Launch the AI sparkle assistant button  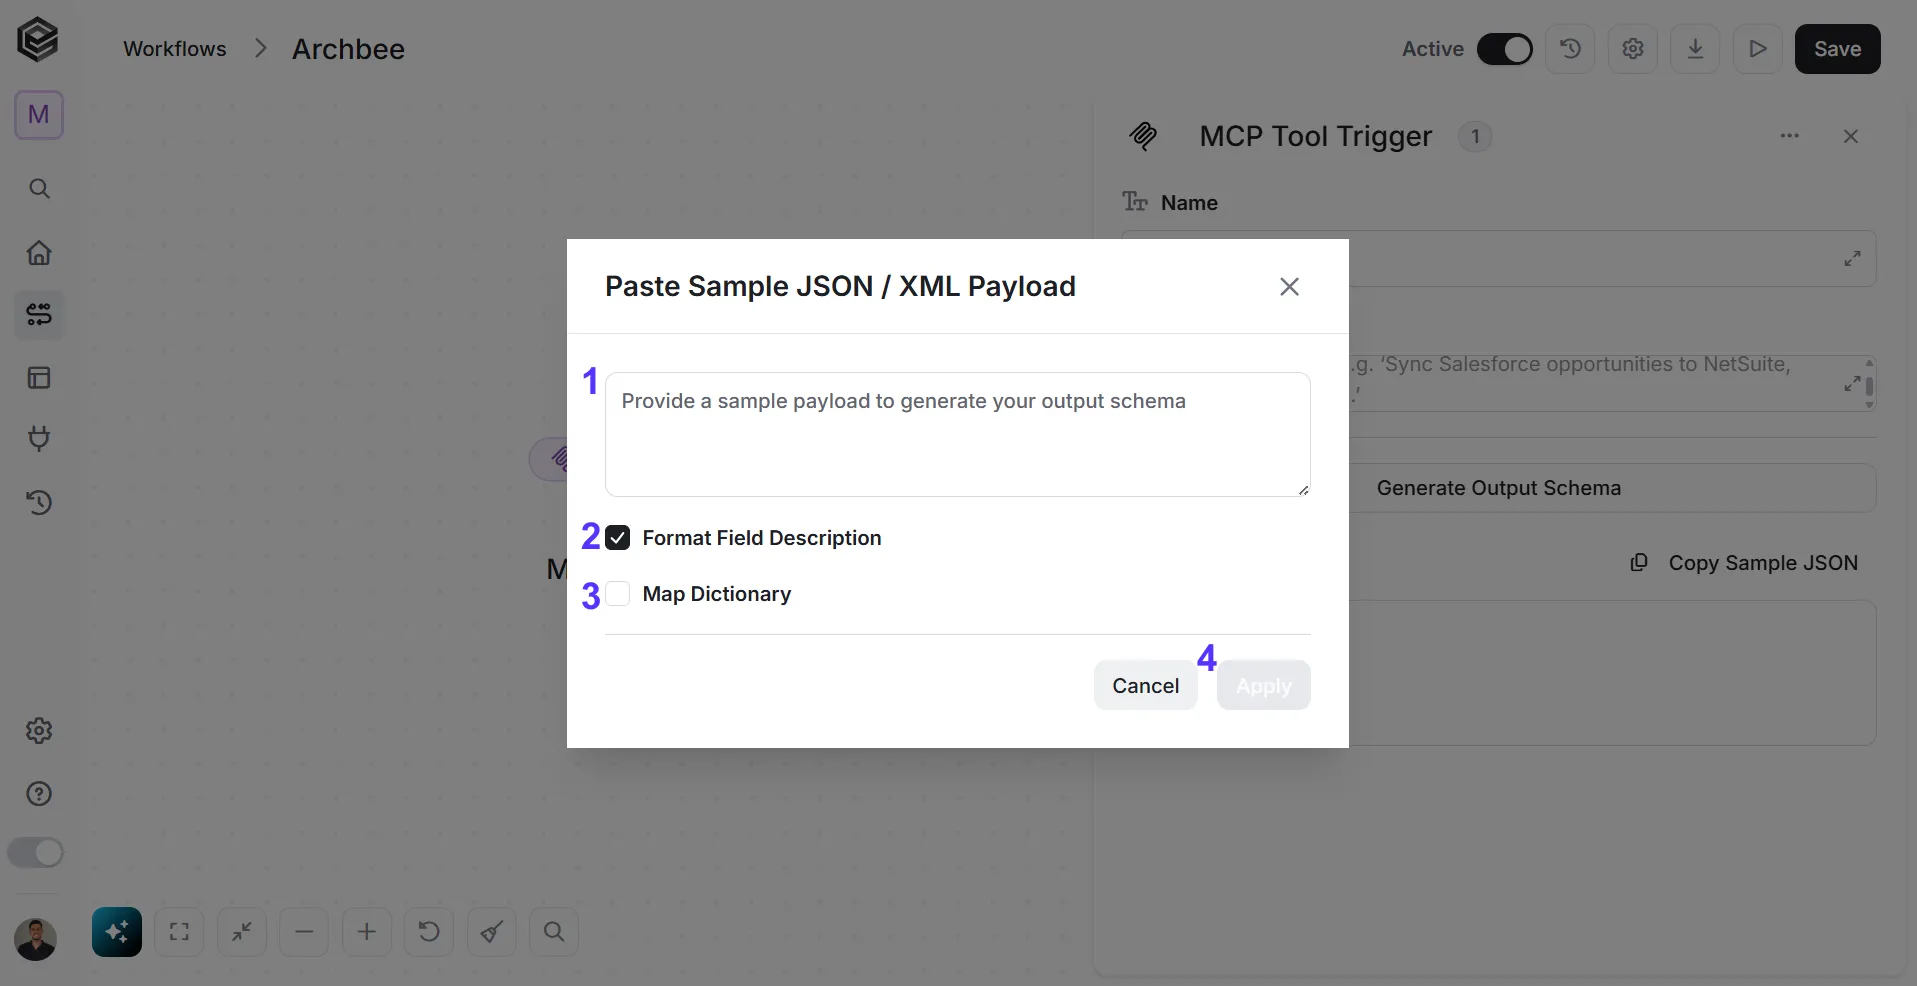(x=117, y=932)
